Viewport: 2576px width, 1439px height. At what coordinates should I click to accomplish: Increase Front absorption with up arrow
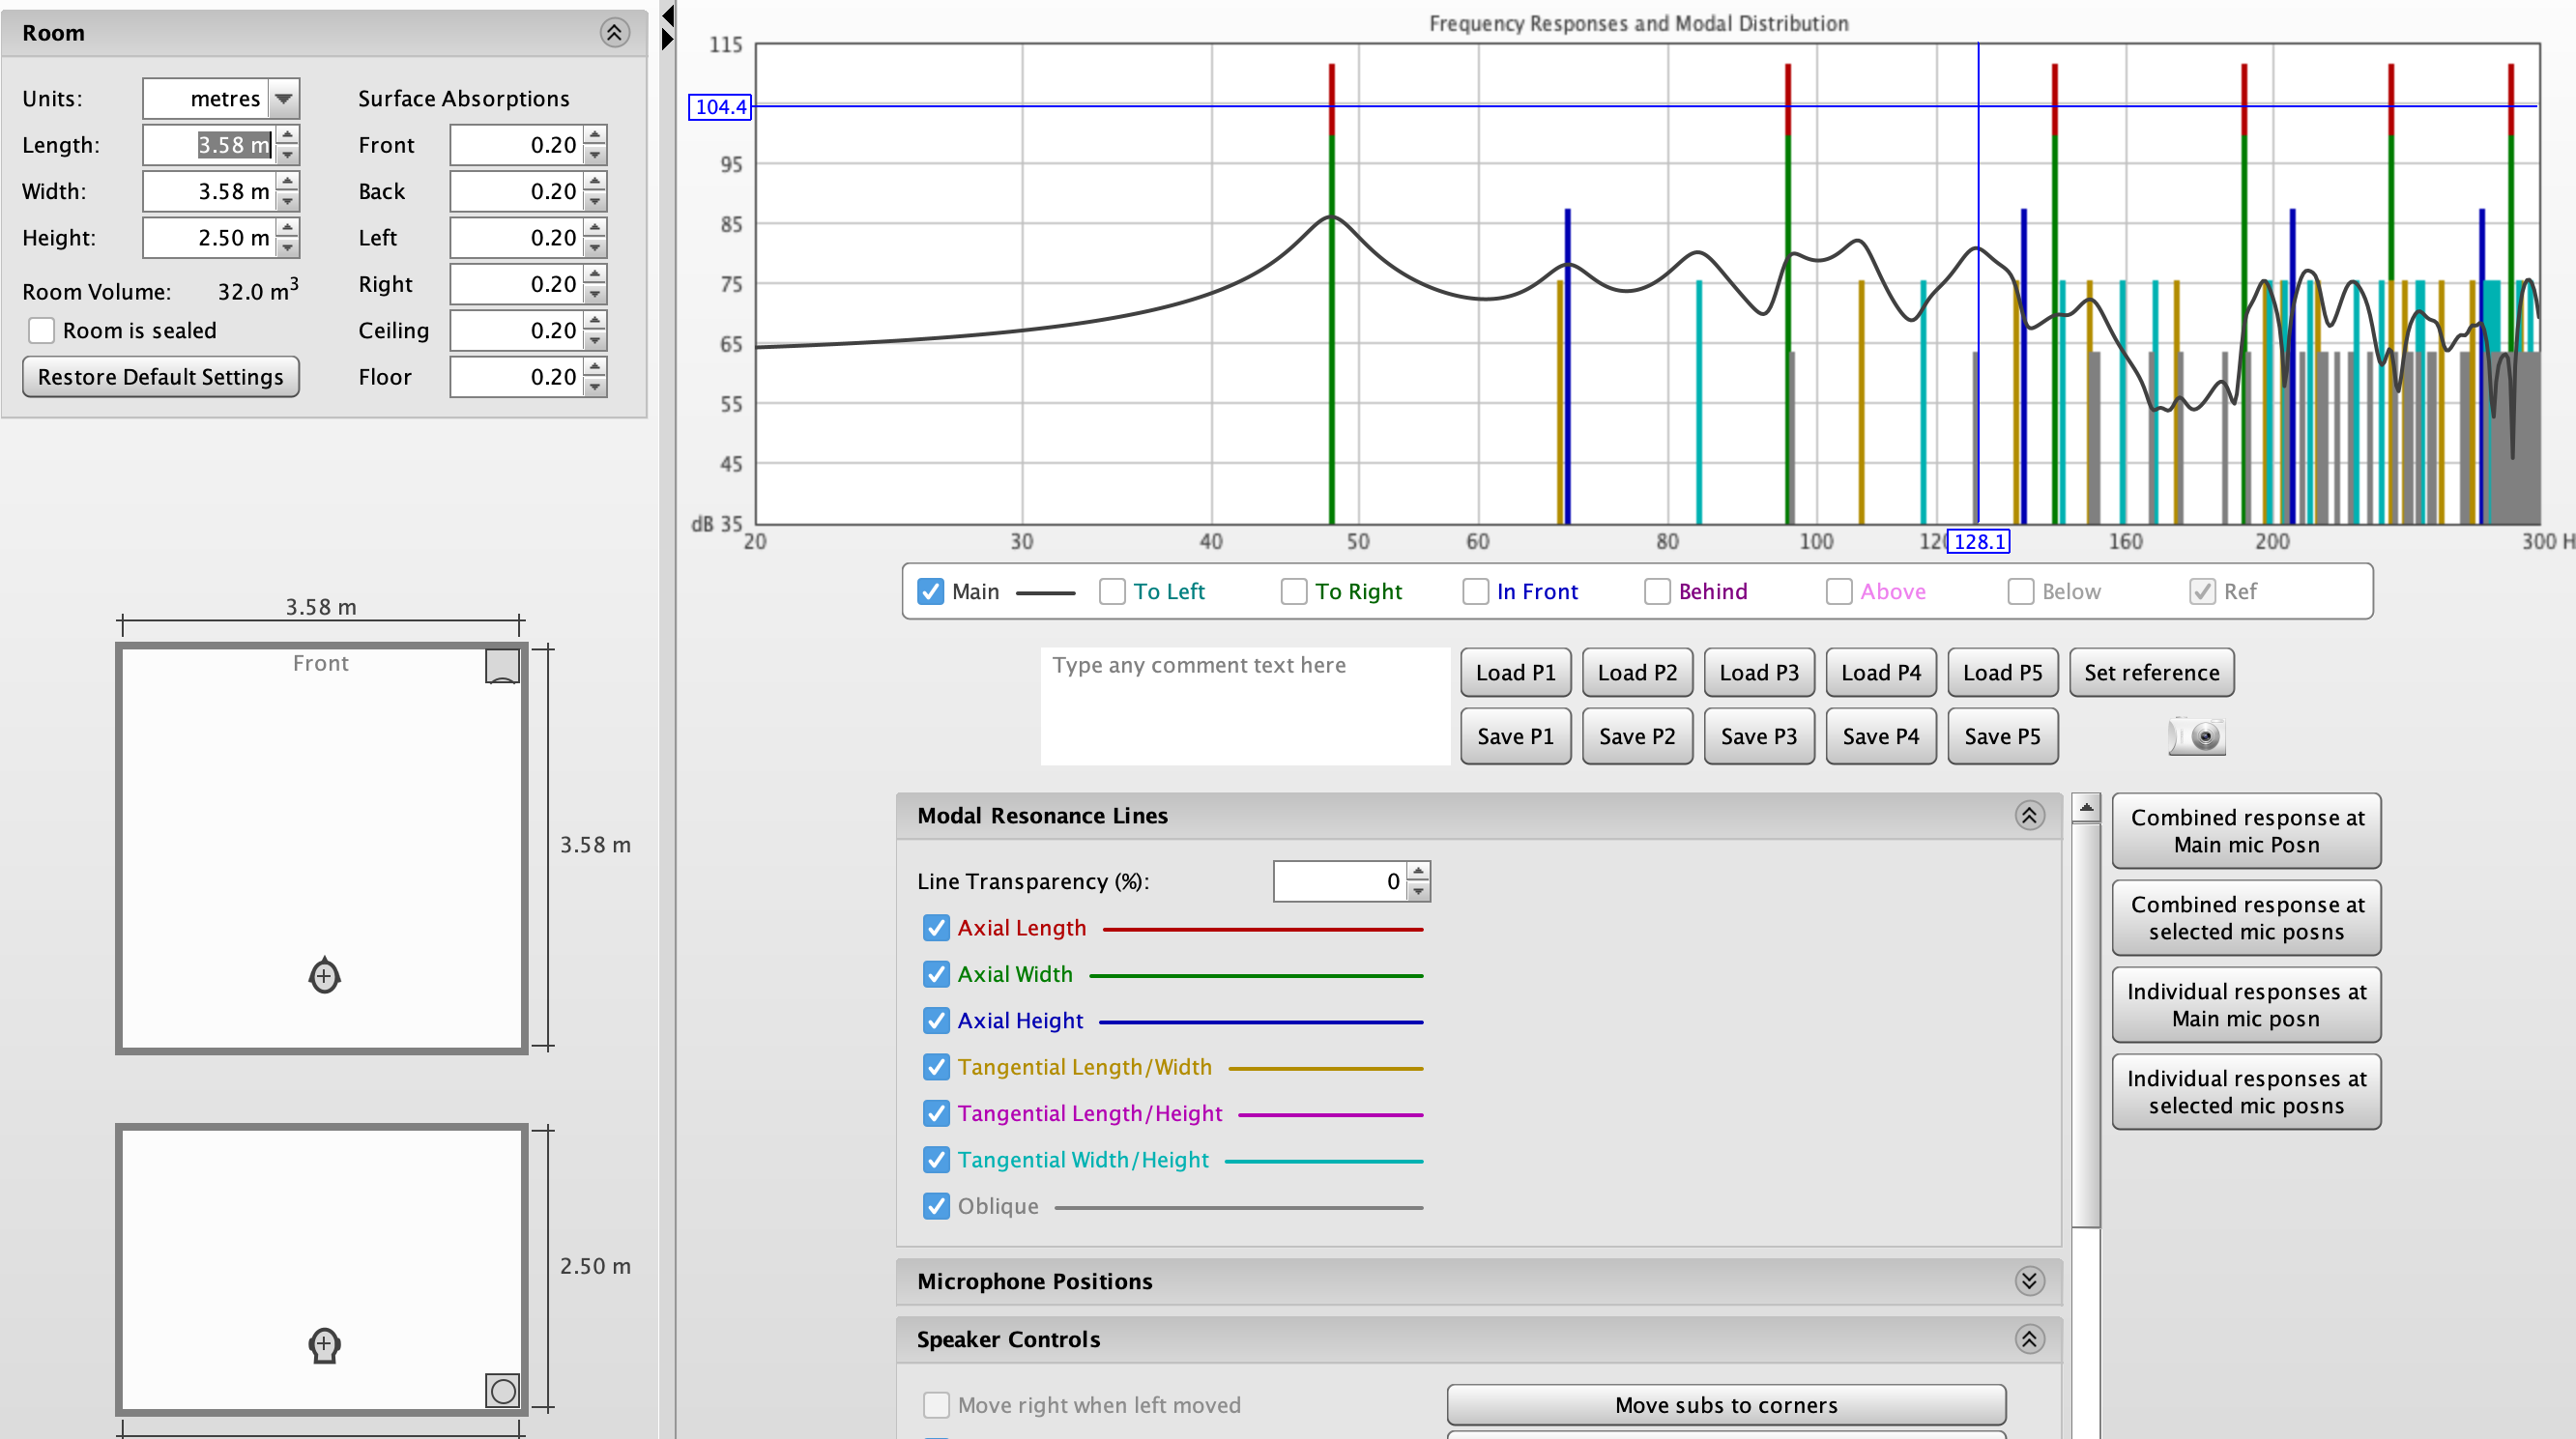(x=595, y=135)
